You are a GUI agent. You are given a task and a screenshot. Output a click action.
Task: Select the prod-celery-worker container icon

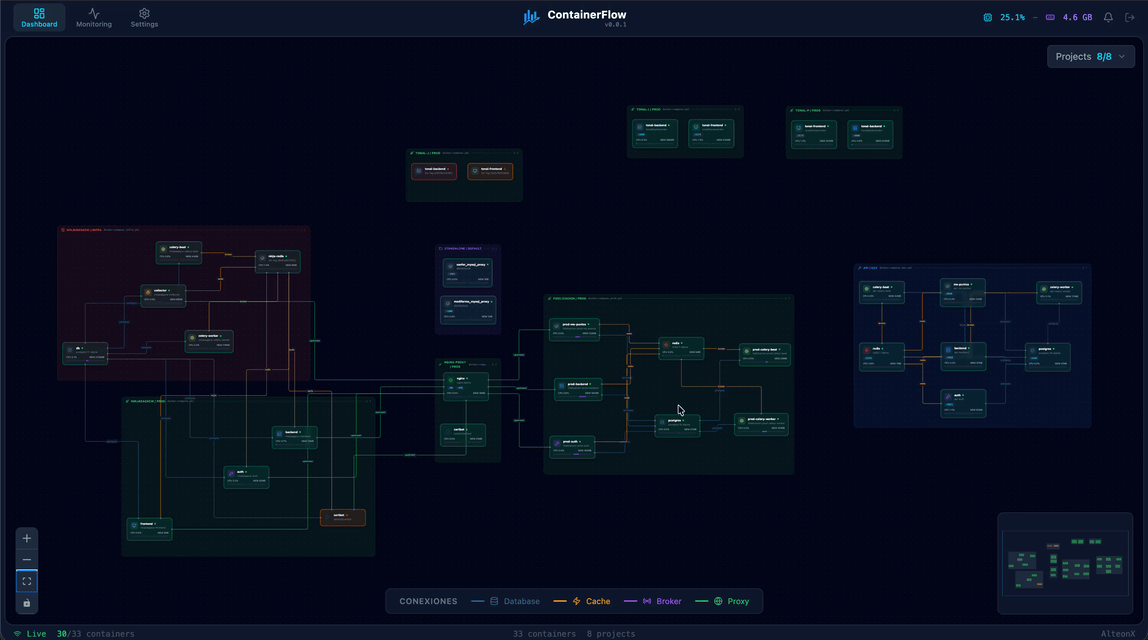[x=742, y=420]
